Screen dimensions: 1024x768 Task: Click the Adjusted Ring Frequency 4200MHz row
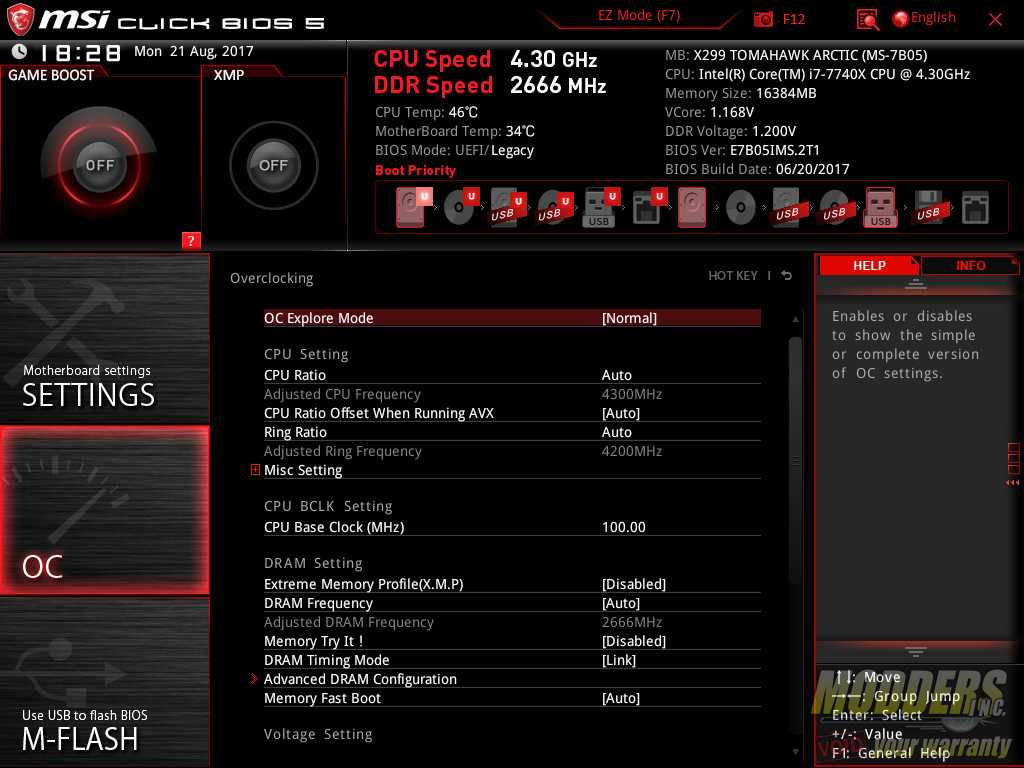pyautogui.click(x=512, y=451)
